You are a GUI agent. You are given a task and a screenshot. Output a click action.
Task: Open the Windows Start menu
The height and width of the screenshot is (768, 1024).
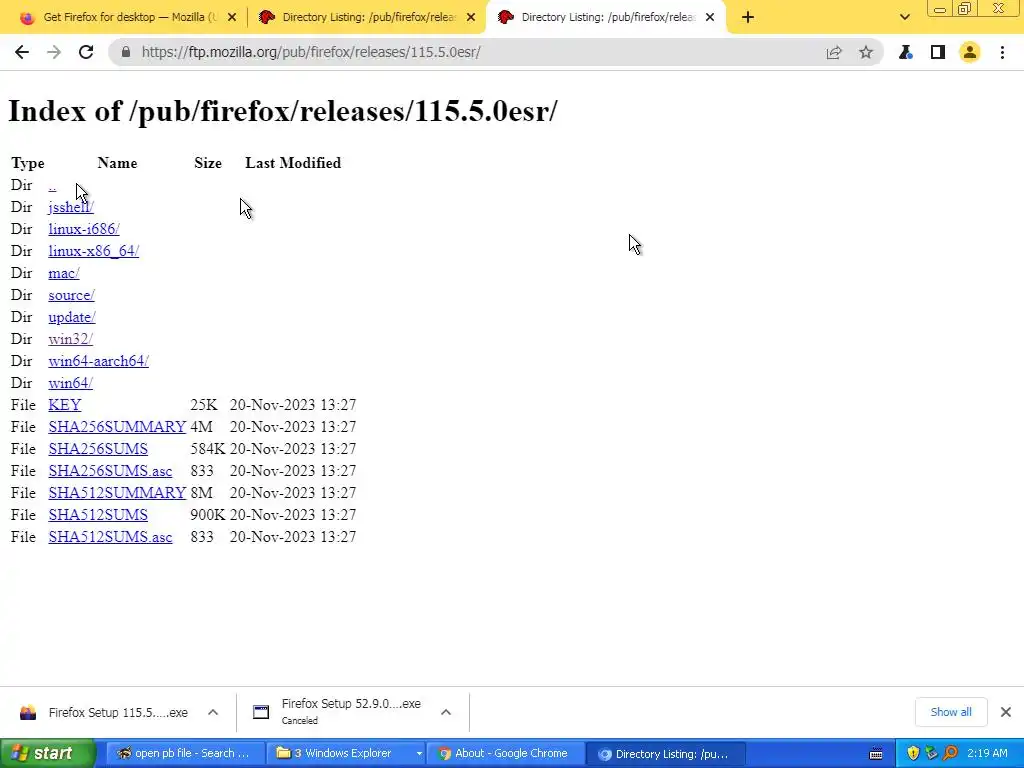(47, 753)
